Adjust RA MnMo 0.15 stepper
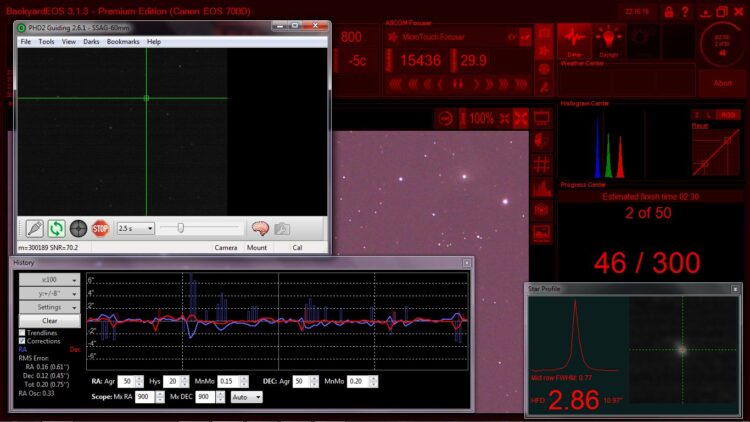Screen dimensions: 750x422 pyautogui.click(x=244, y=381)
